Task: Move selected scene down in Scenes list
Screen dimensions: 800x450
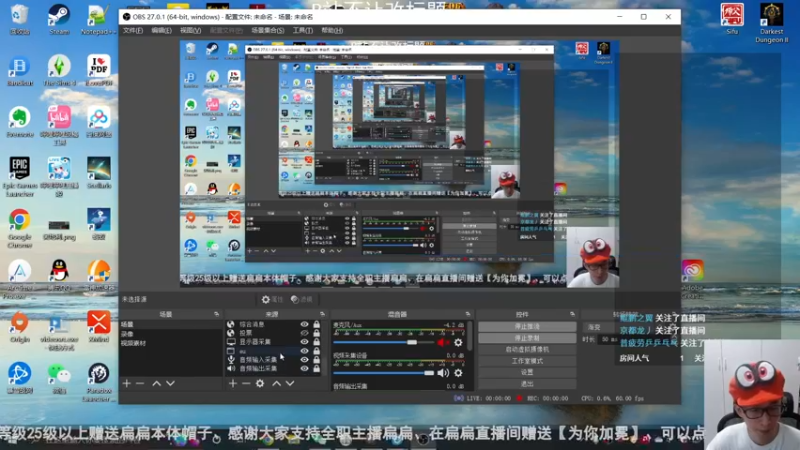Action: [170, 383]
